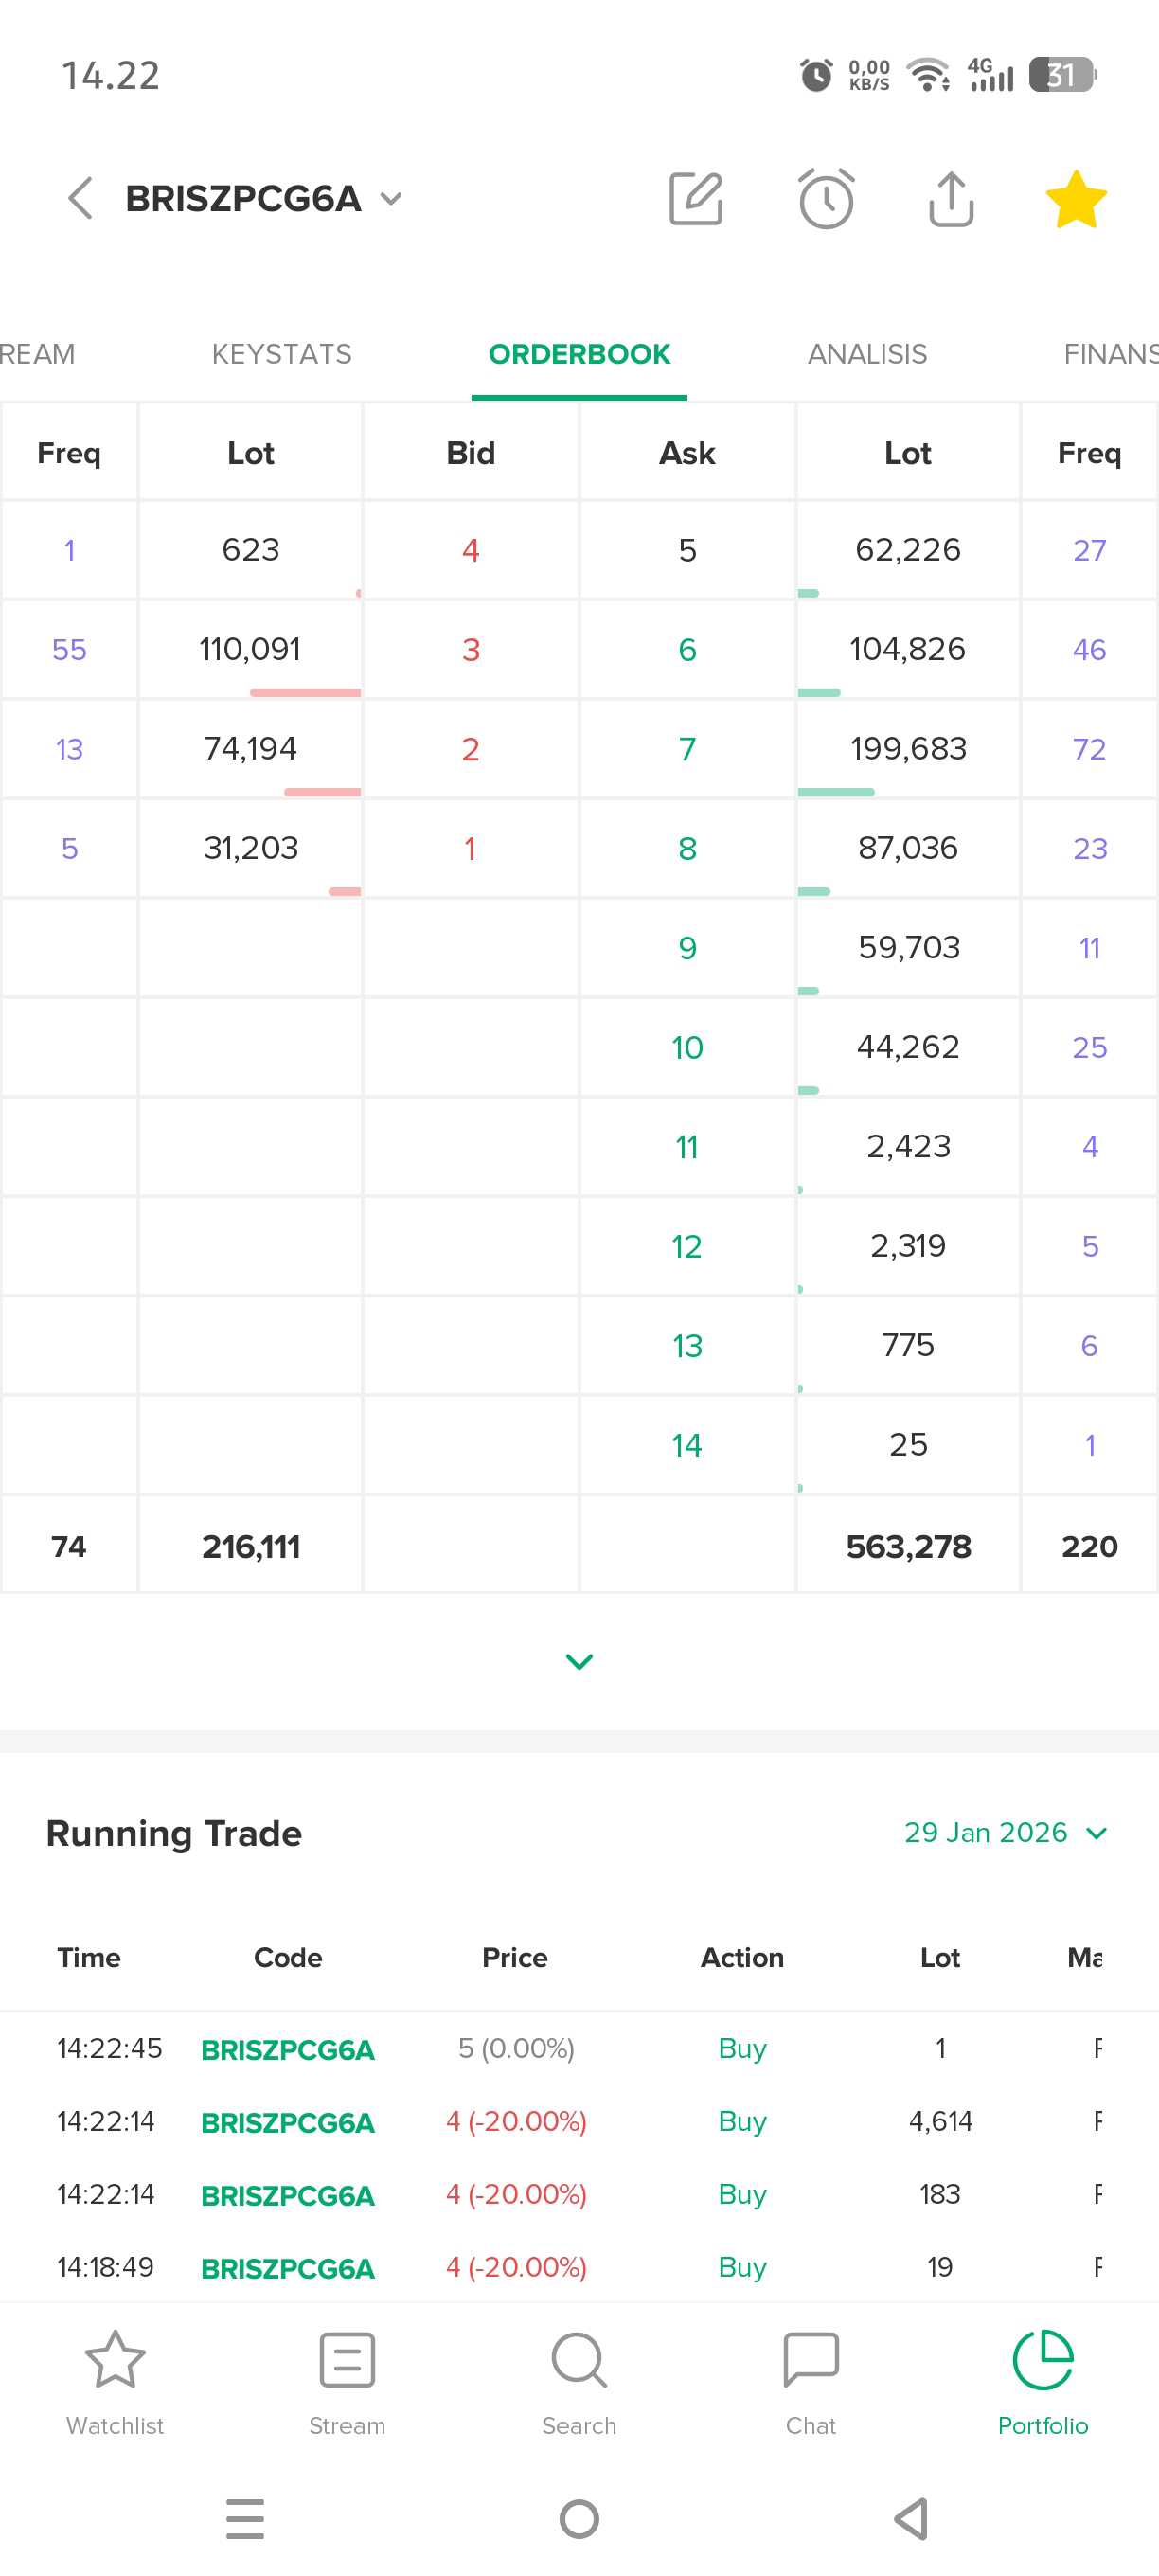1159x2576 pixels.
Task: Open the edit note icon
Action: pyautogui.click(x=695, y=198)
